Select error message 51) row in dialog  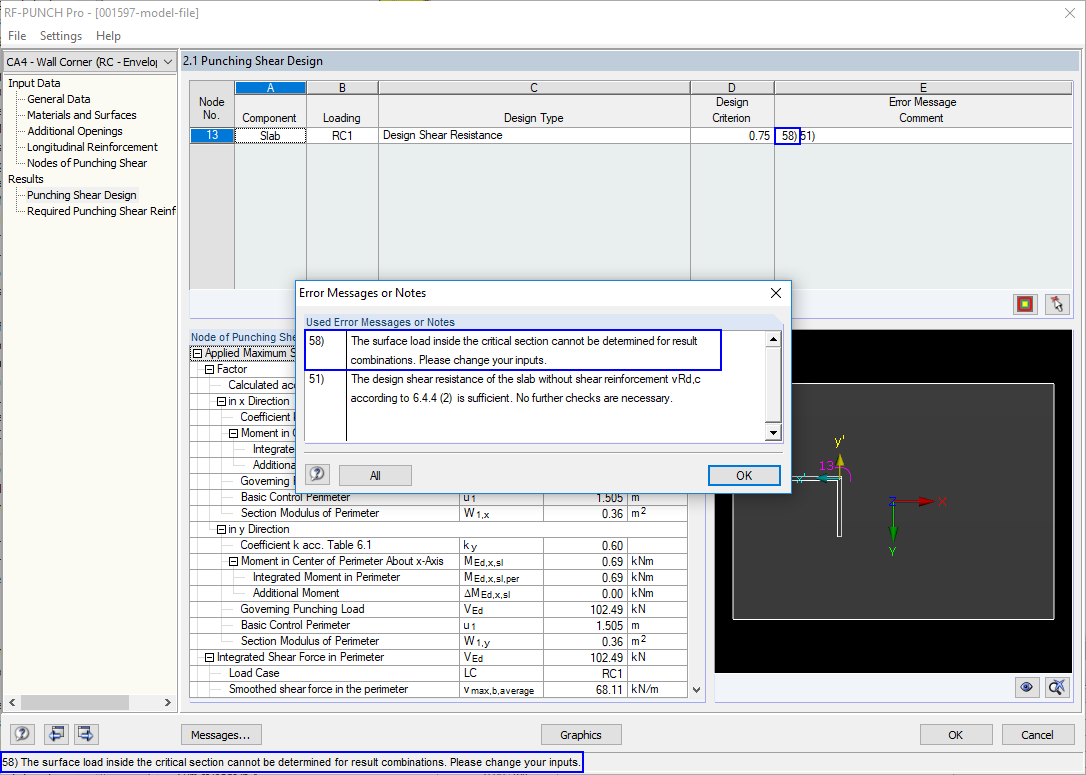535,389
